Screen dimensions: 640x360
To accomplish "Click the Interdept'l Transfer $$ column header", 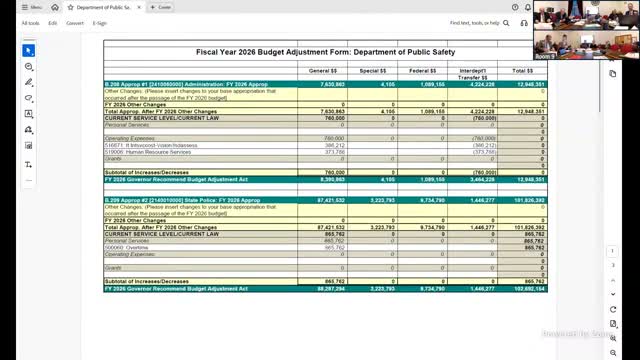I will click(x=472, y=74).
